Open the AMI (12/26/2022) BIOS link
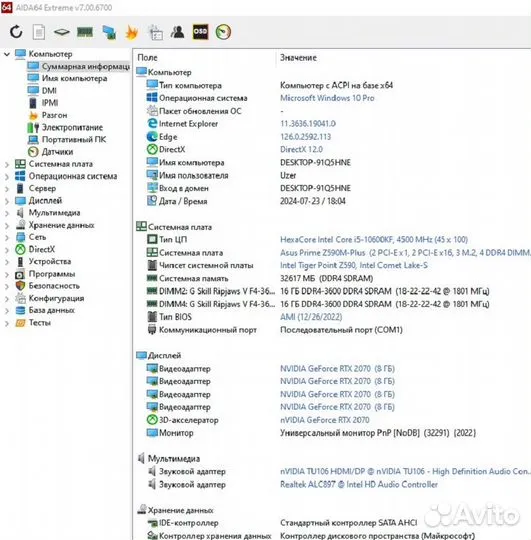The image size is (531, 540). tap(311, 317)
